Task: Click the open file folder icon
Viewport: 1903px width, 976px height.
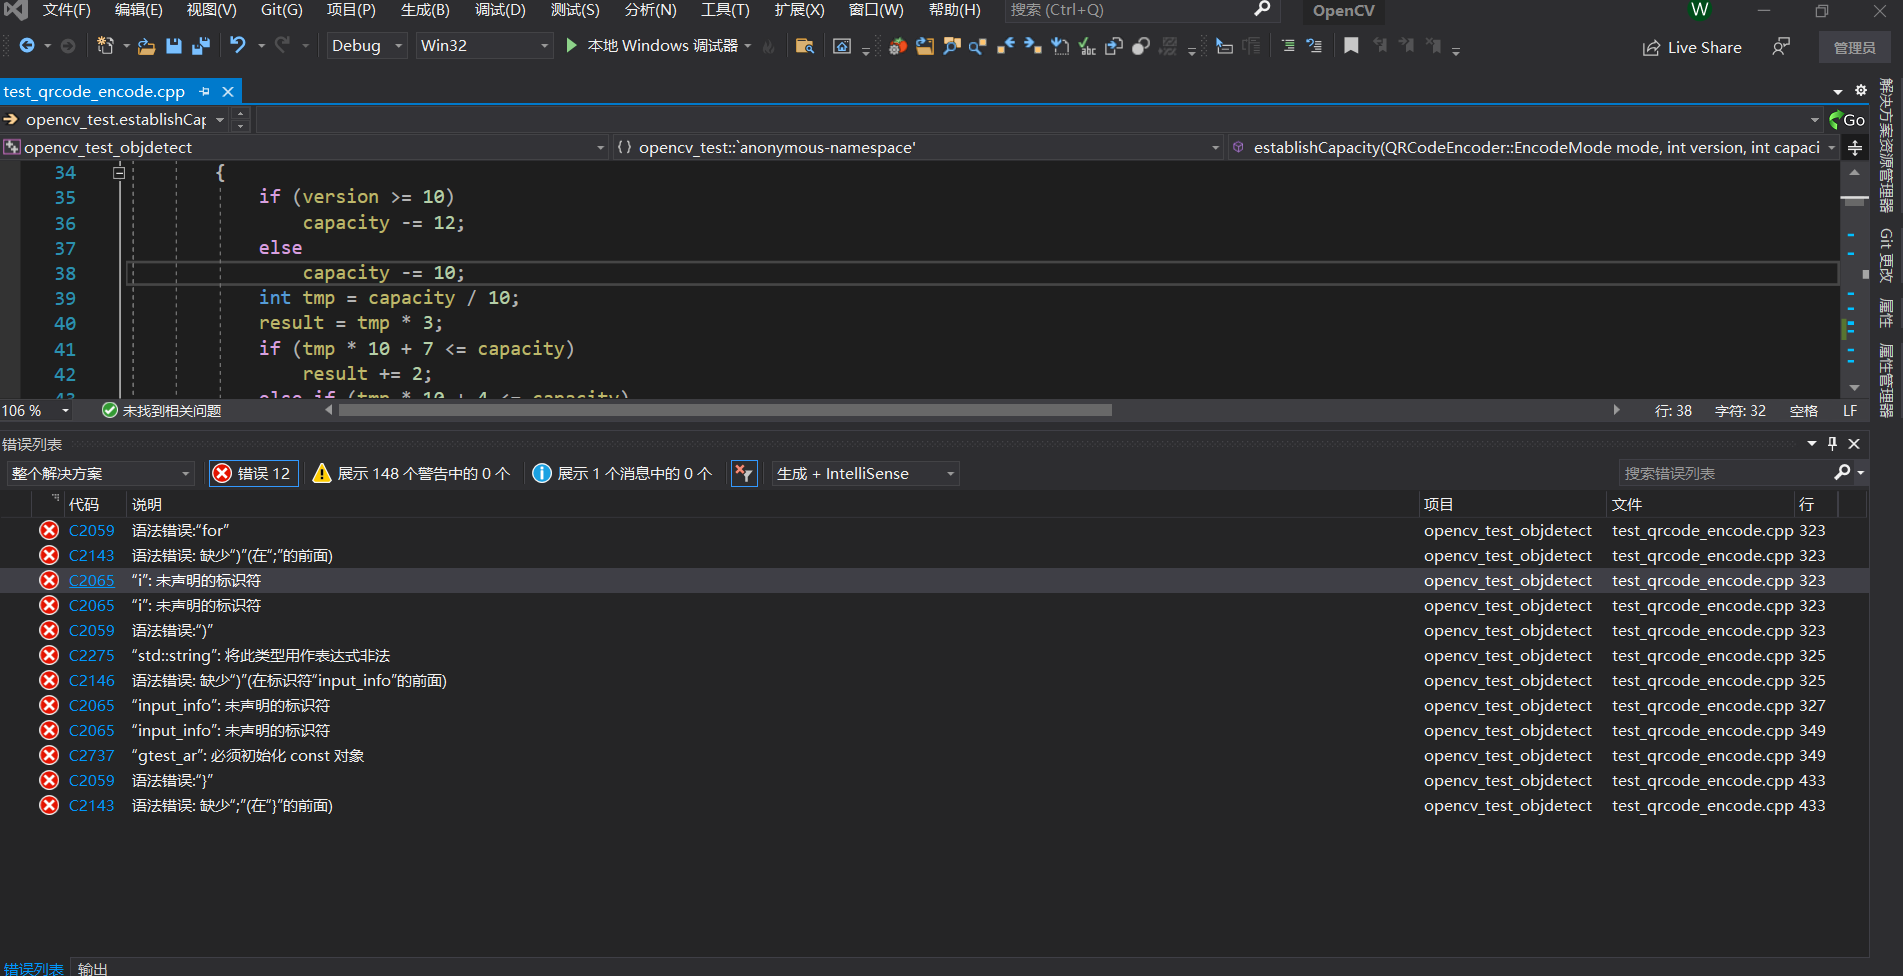Action: tap(147, 46)
